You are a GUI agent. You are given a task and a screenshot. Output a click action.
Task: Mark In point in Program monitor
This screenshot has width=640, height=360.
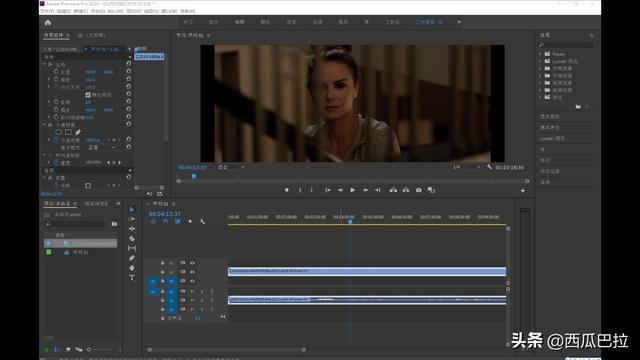pos(300,190)
